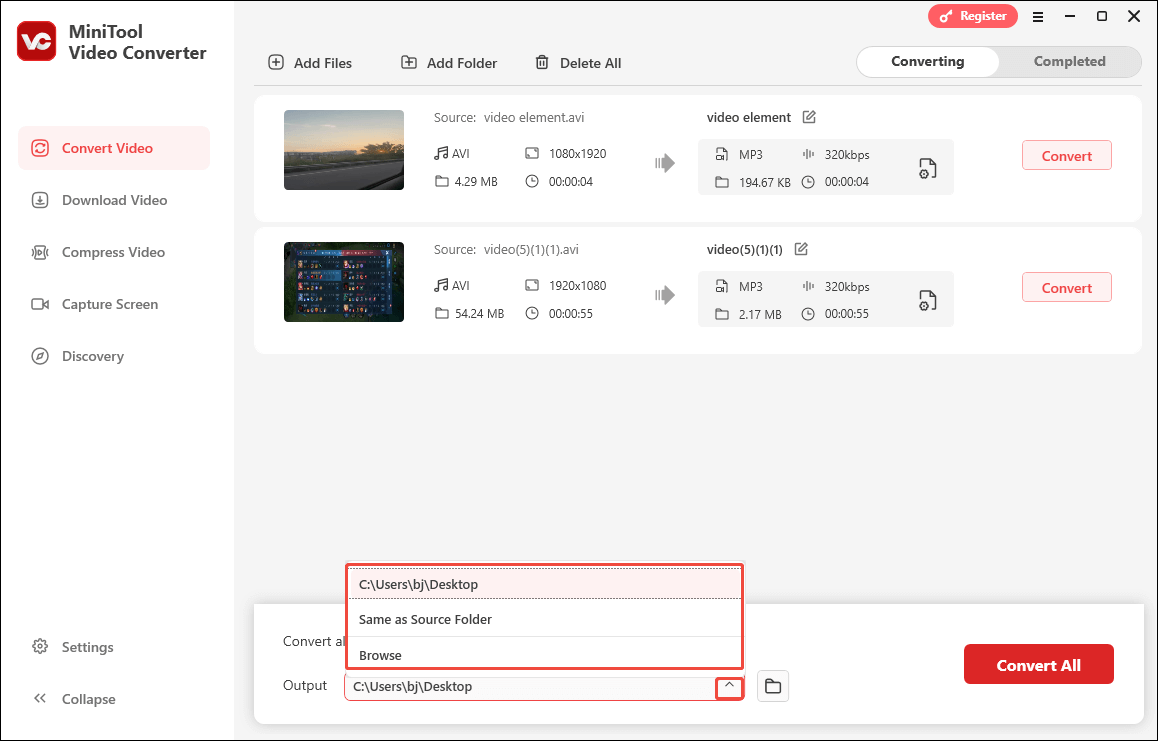The image size is (1158, 741).
Task: Click the Convert Video sidebar icon
Action: pyautogui.click(x=40, y=148)
